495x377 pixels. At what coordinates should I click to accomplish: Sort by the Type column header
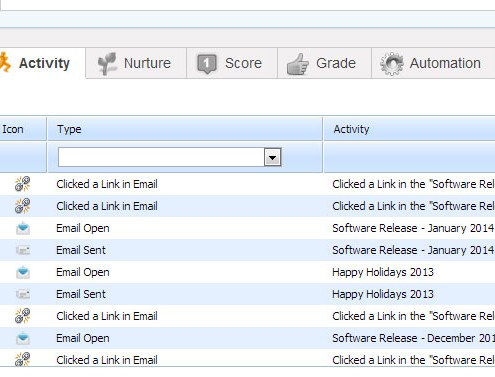185,129
